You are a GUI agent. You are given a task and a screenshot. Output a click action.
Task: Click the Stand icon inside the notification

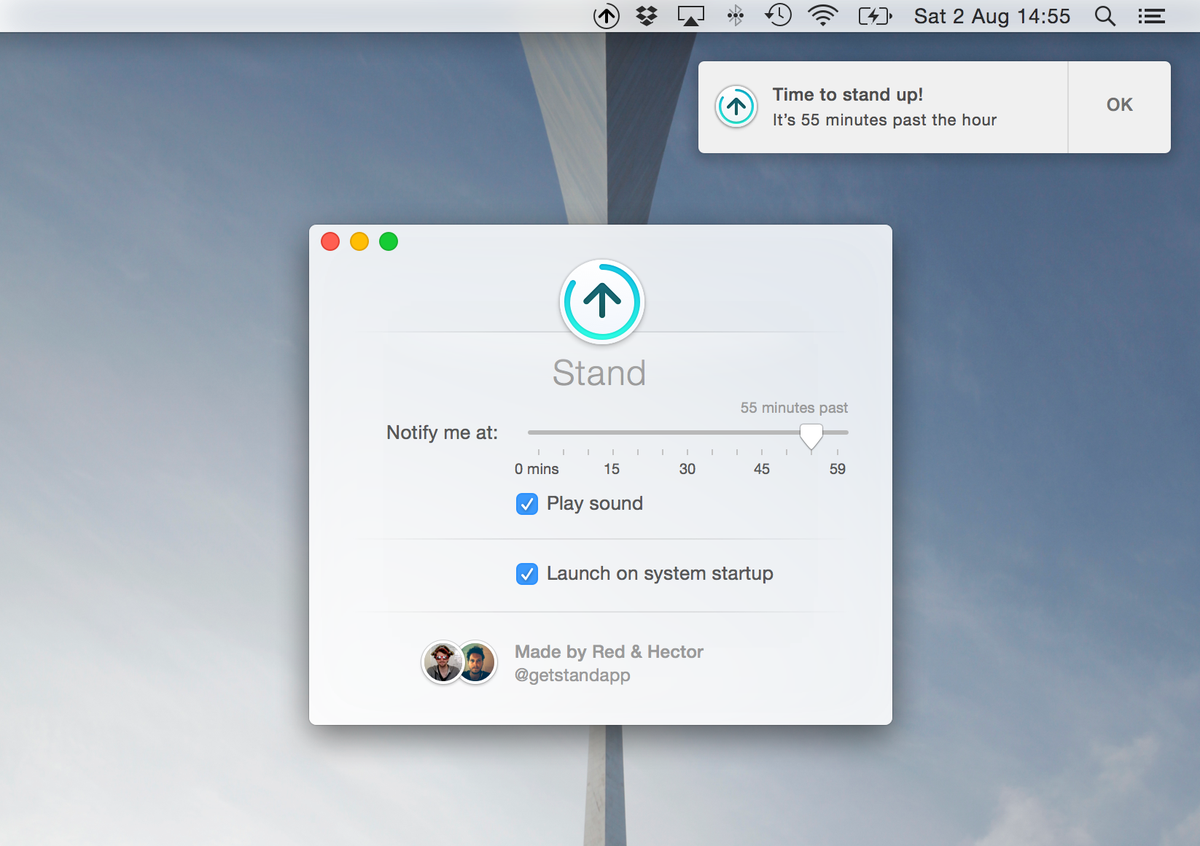coord(736,106)
